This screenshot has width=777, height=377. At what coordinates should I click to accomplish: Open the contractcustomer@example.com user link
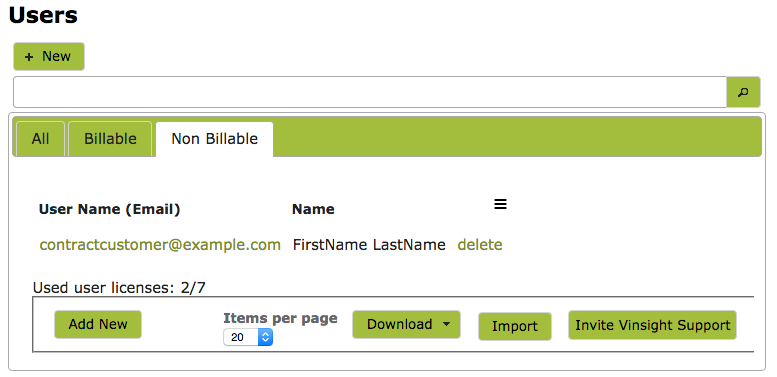[160, 245]
